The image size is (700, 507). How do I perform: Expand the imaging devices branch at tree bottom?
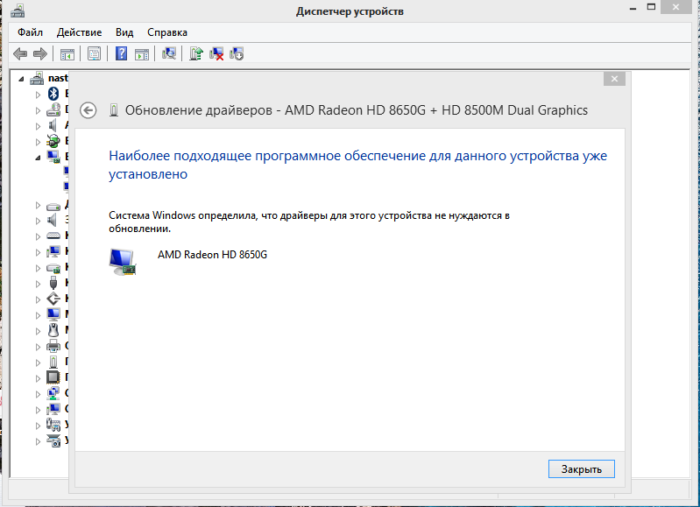(38, 441)
